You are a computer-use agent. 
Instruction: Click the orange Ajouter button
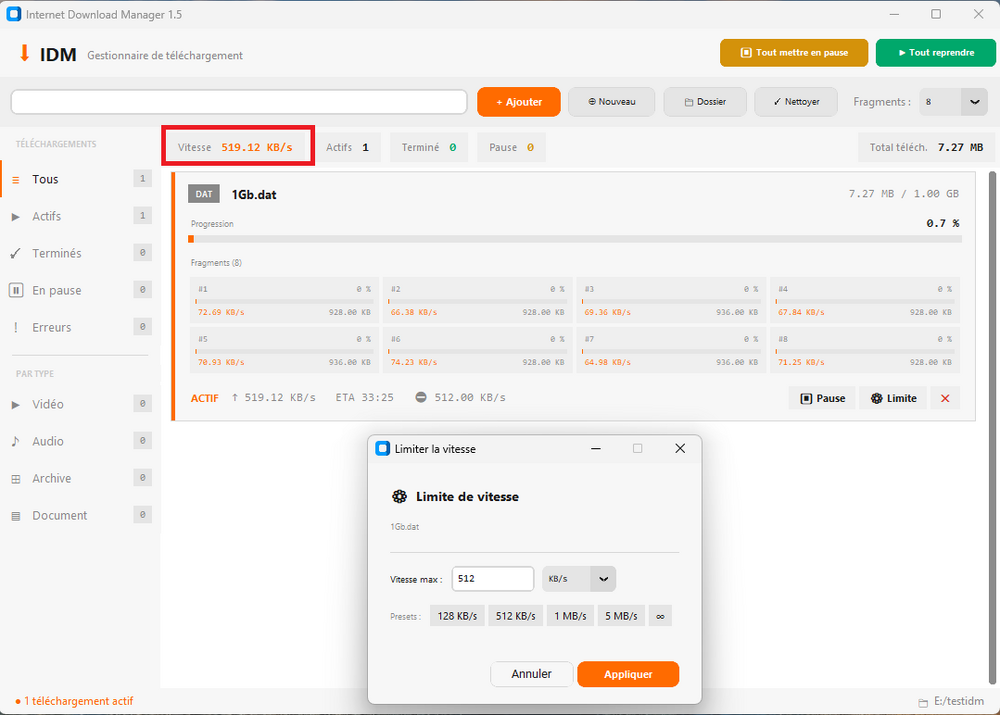pyautogui.click(x=518, y=102)
